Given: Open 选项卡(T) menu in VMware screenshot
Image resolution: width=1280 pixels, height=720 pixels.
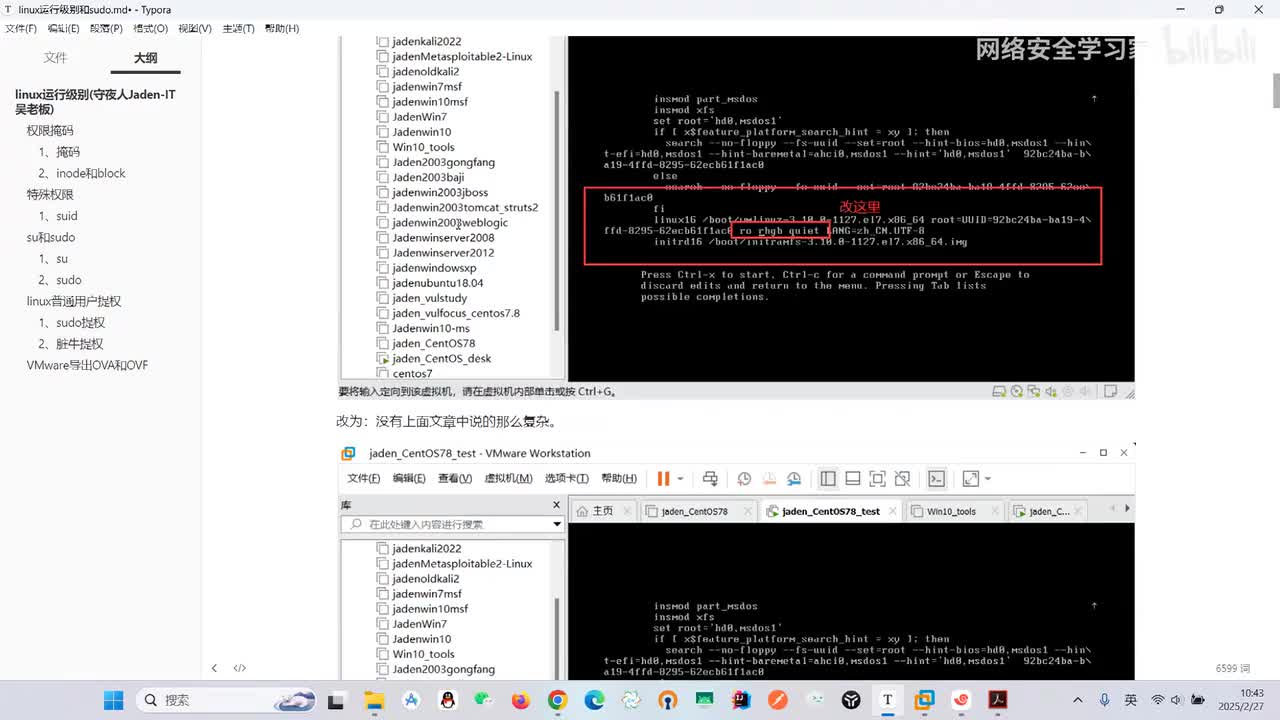Looking at the screenshot, I should coord(566,479).
